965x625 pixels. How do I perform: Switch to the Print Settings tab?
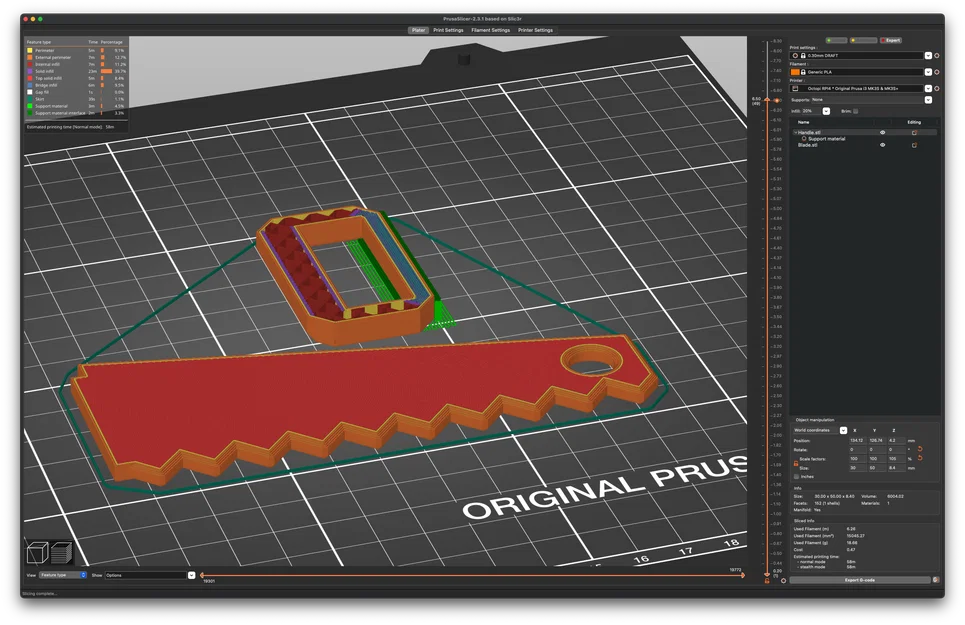coord(448,30)
